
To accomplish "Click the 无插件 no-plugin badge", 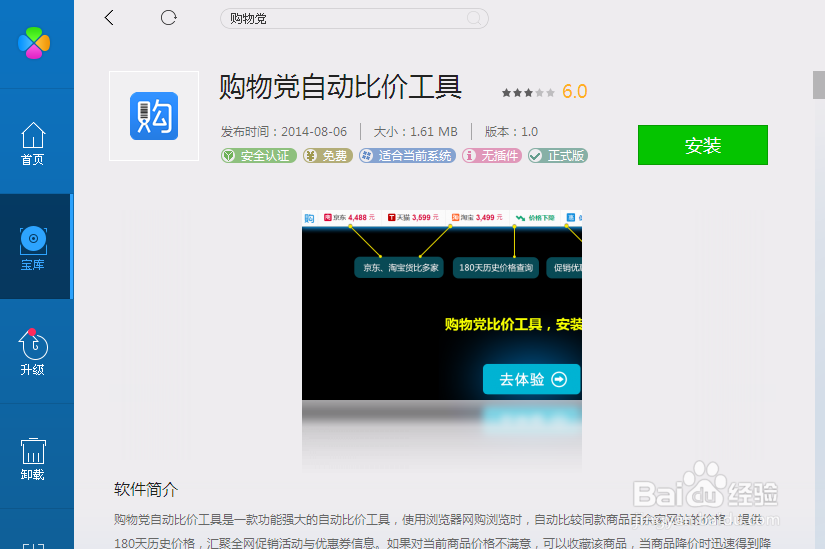I will point(491,156).
